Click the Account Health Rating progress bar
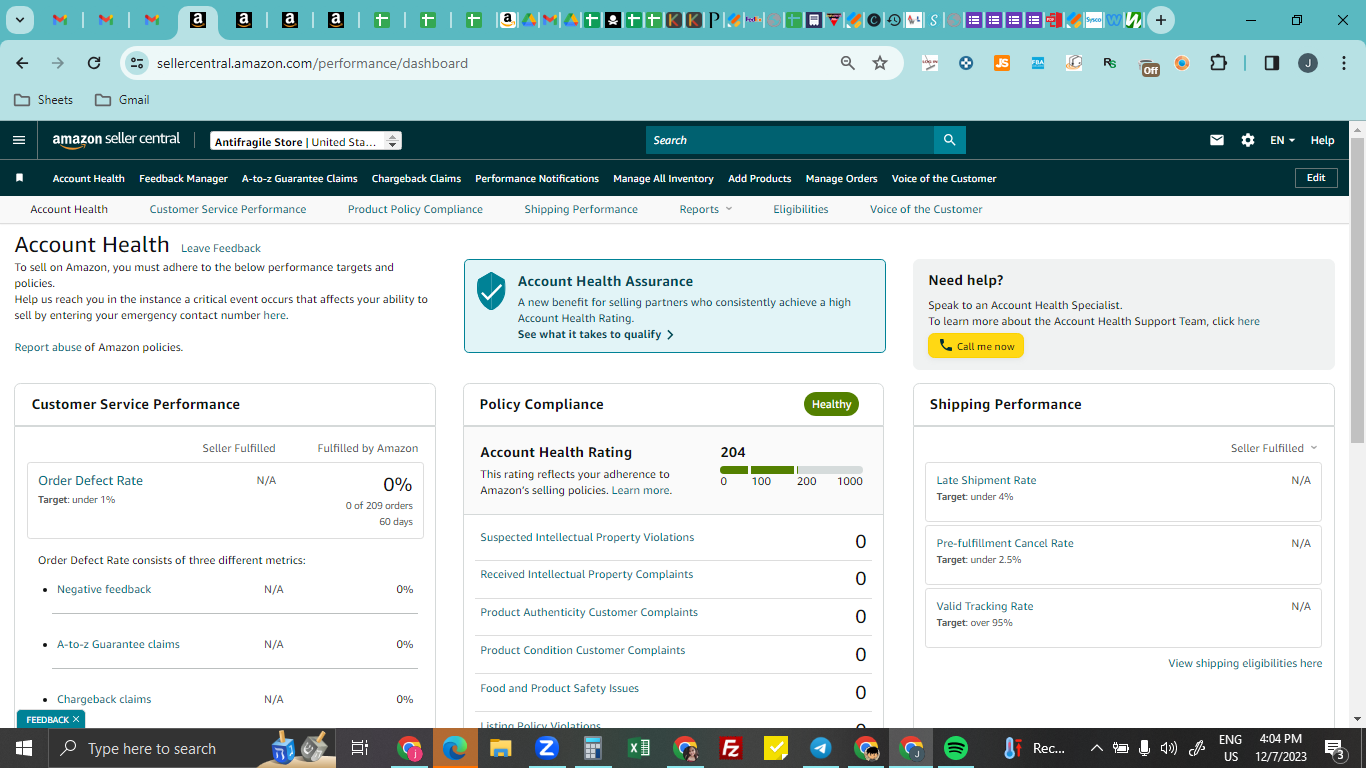Image resolution: width=1366 pixels, height=768 pixels. click(791, 469)
